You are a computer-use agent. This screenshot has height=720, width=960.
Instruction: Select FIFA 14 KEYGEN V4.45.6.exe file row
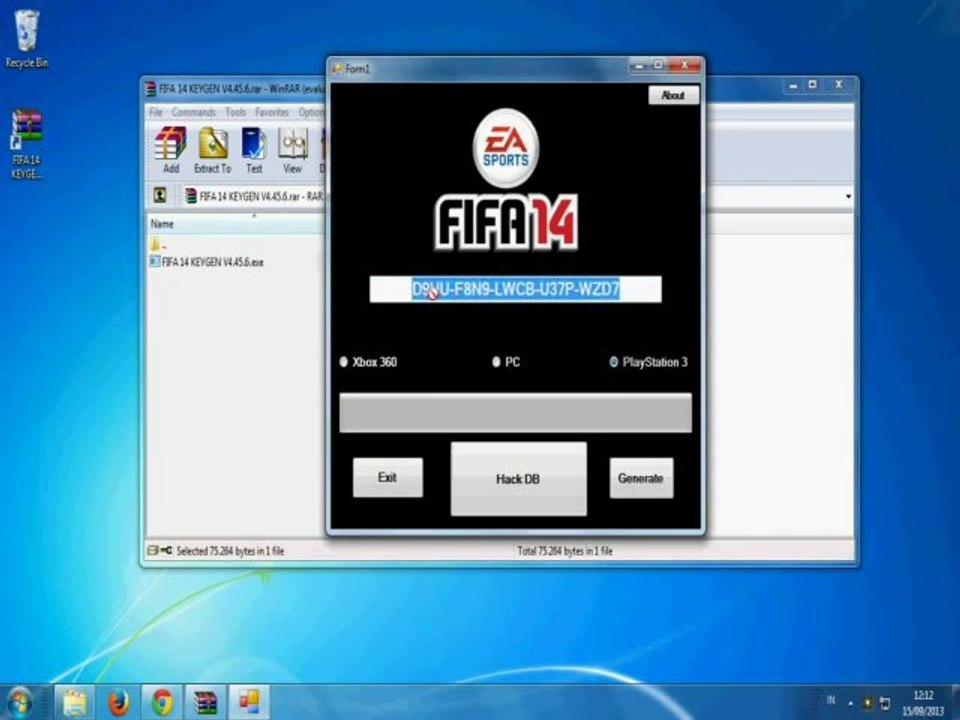click(207, 262)
